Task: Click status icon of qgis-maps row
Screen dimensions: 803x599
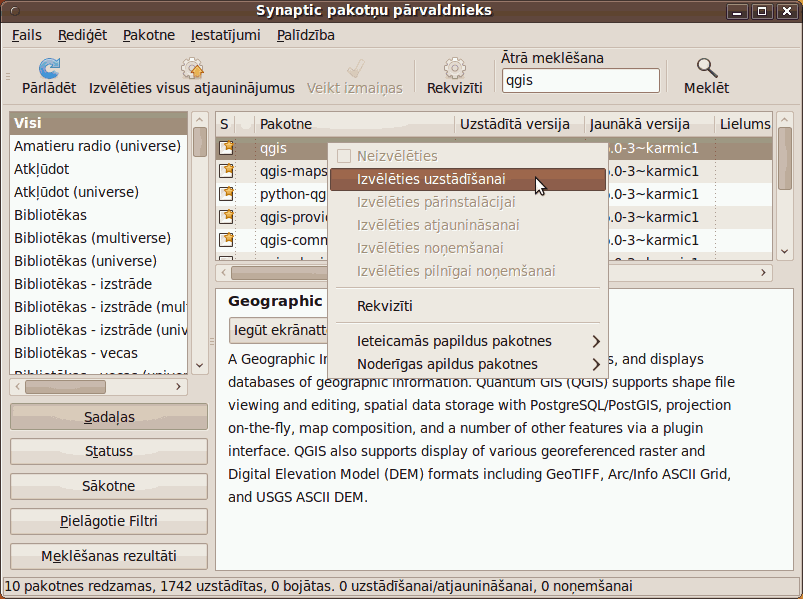Action: coord(226,171)
